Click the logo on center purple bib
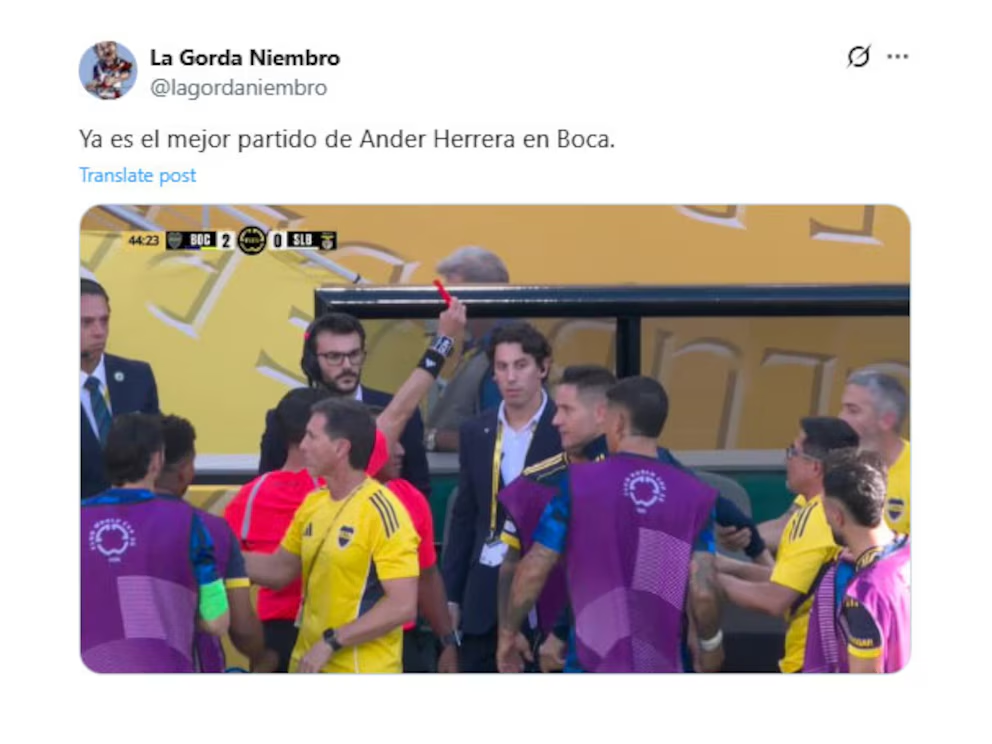Image resolution: width=992 pixels, height=744 pixels. pos(643,490)
